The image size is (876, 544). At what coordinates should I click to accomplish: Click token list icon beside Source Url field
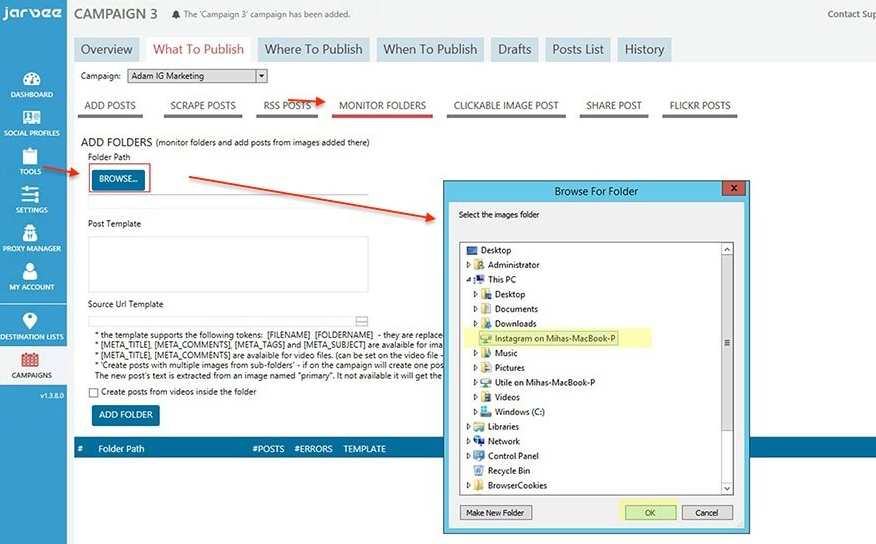(x=362, y=321)
